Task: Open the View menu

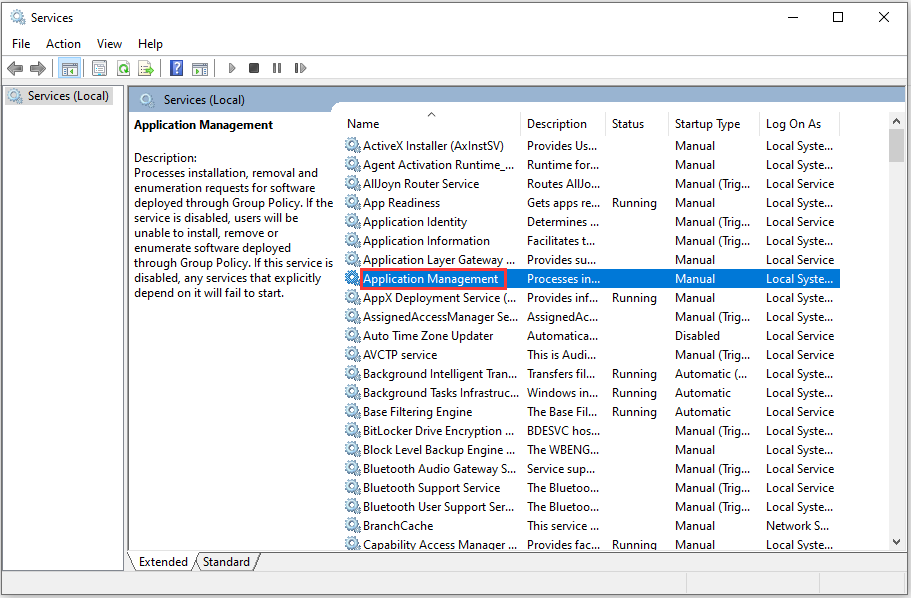Action: (x=109, y=44)
